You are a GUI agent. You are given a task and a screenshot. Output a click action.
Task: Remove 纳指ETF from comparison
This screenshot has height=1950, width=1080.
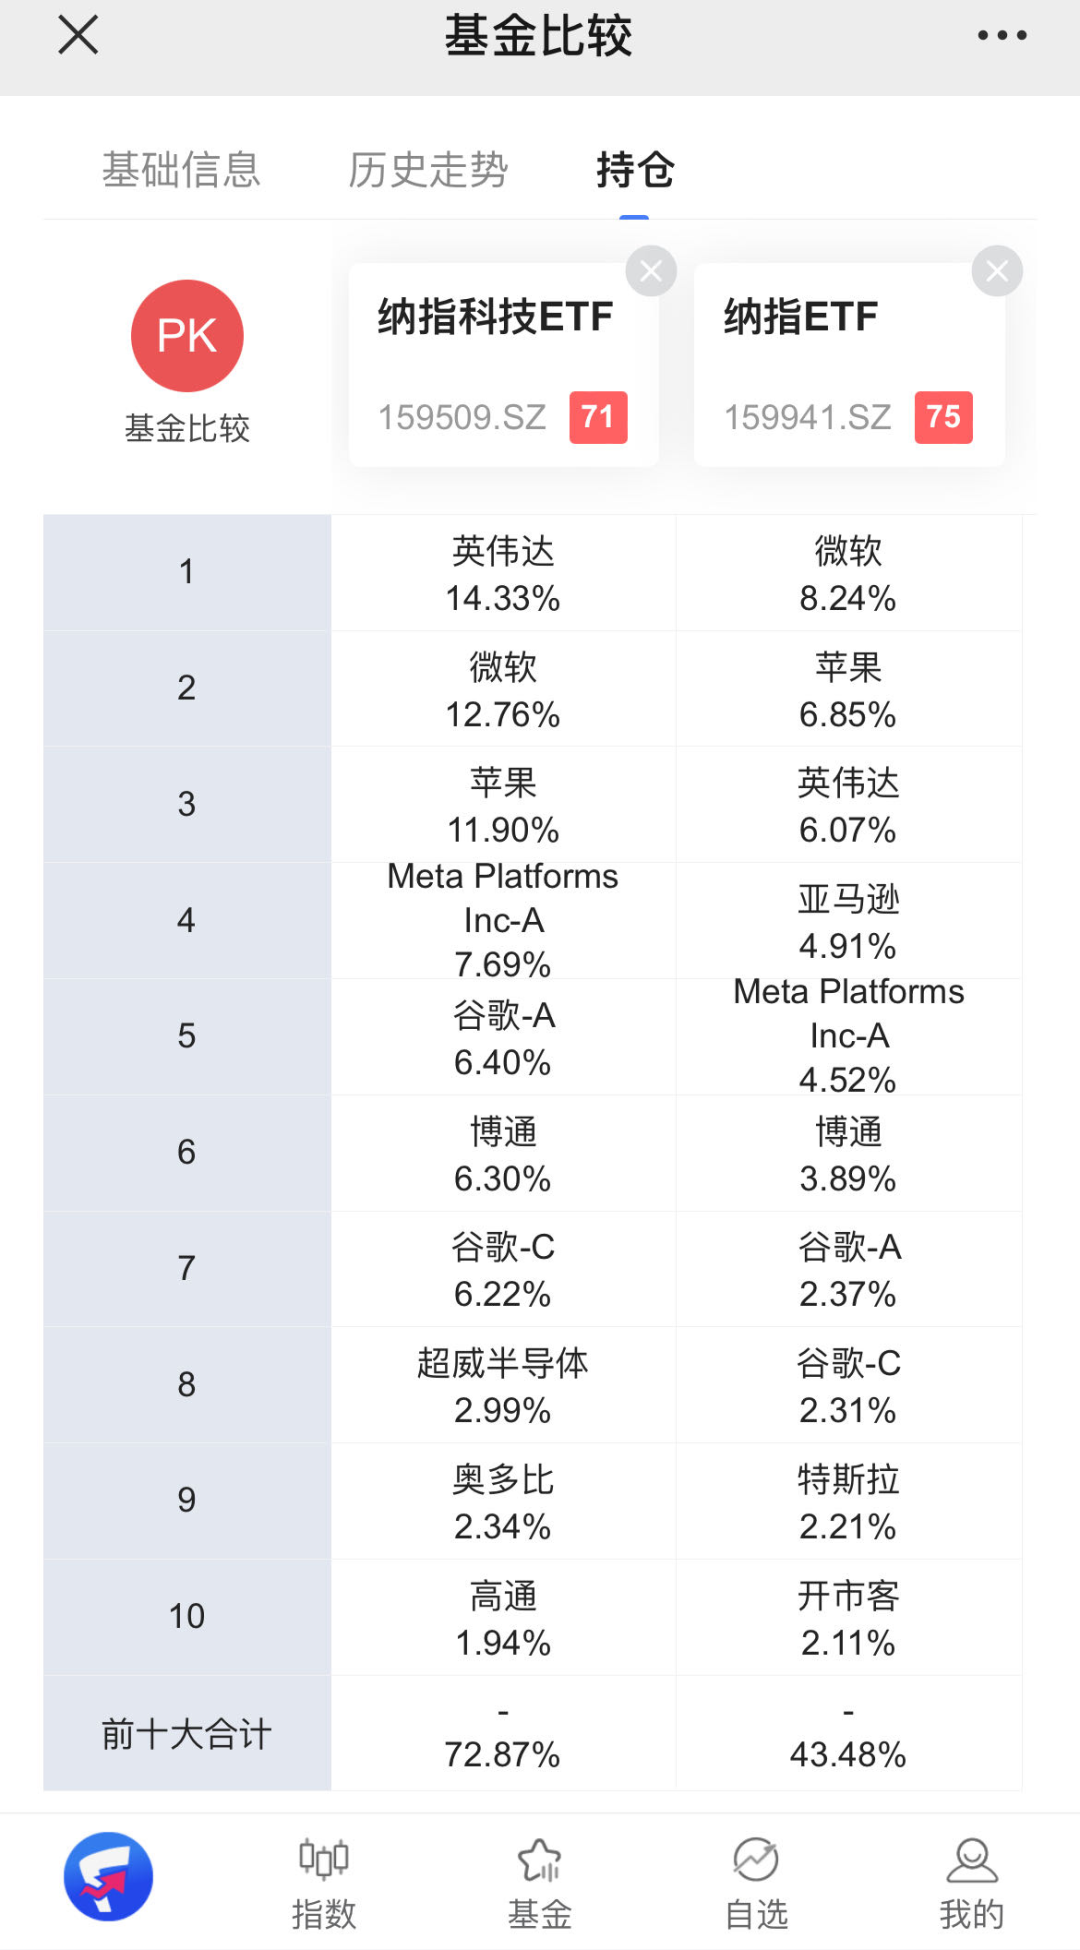[x=997, y=271]
